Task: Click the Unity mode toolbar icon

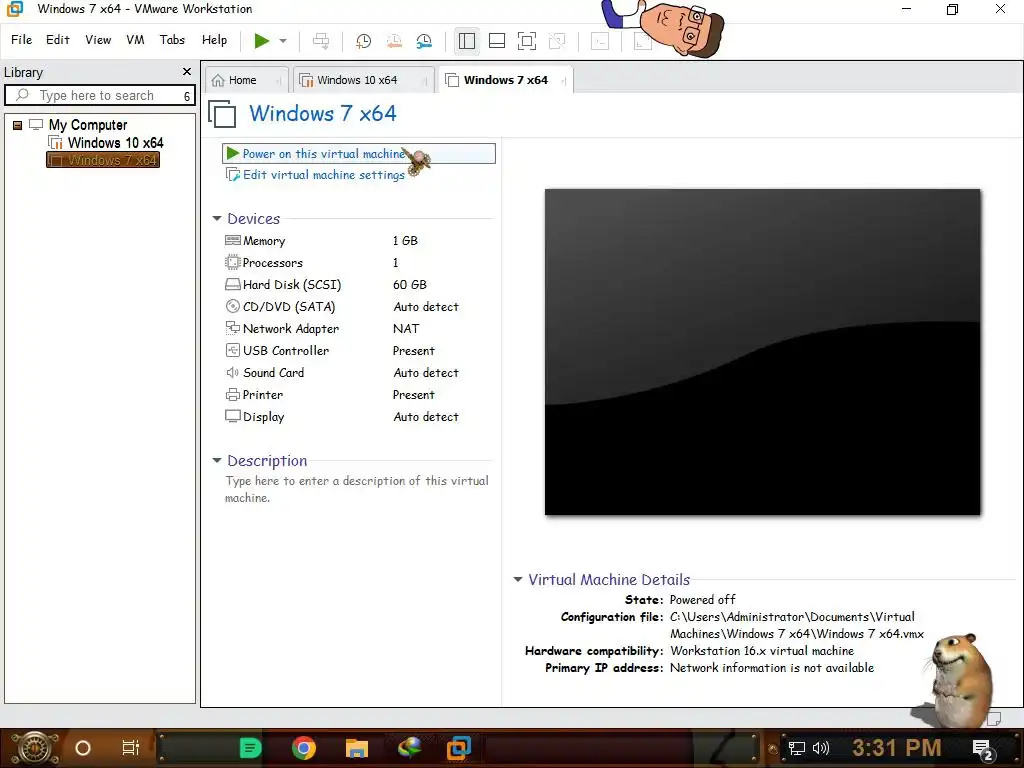Action: pos(557,41)
